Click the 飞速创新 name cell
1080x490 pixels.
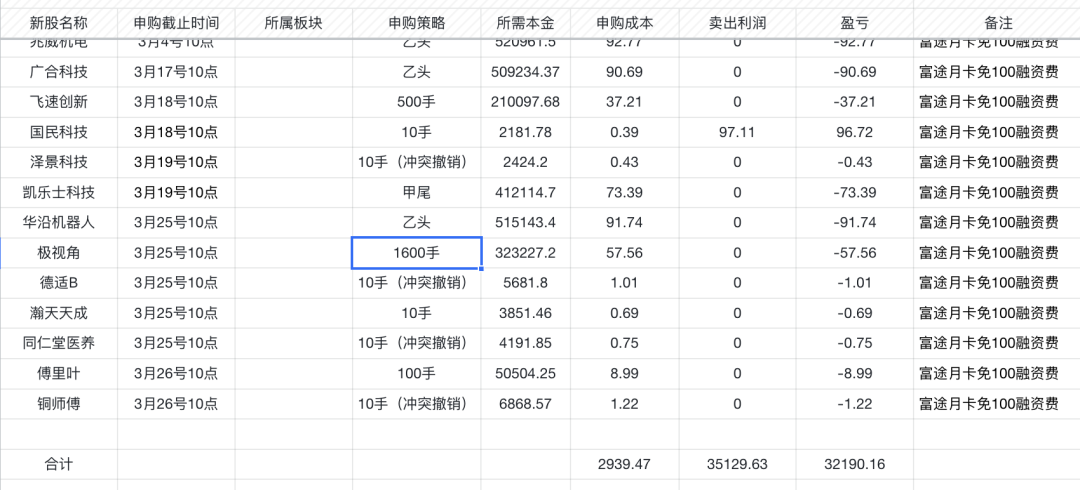pos(59,102)
